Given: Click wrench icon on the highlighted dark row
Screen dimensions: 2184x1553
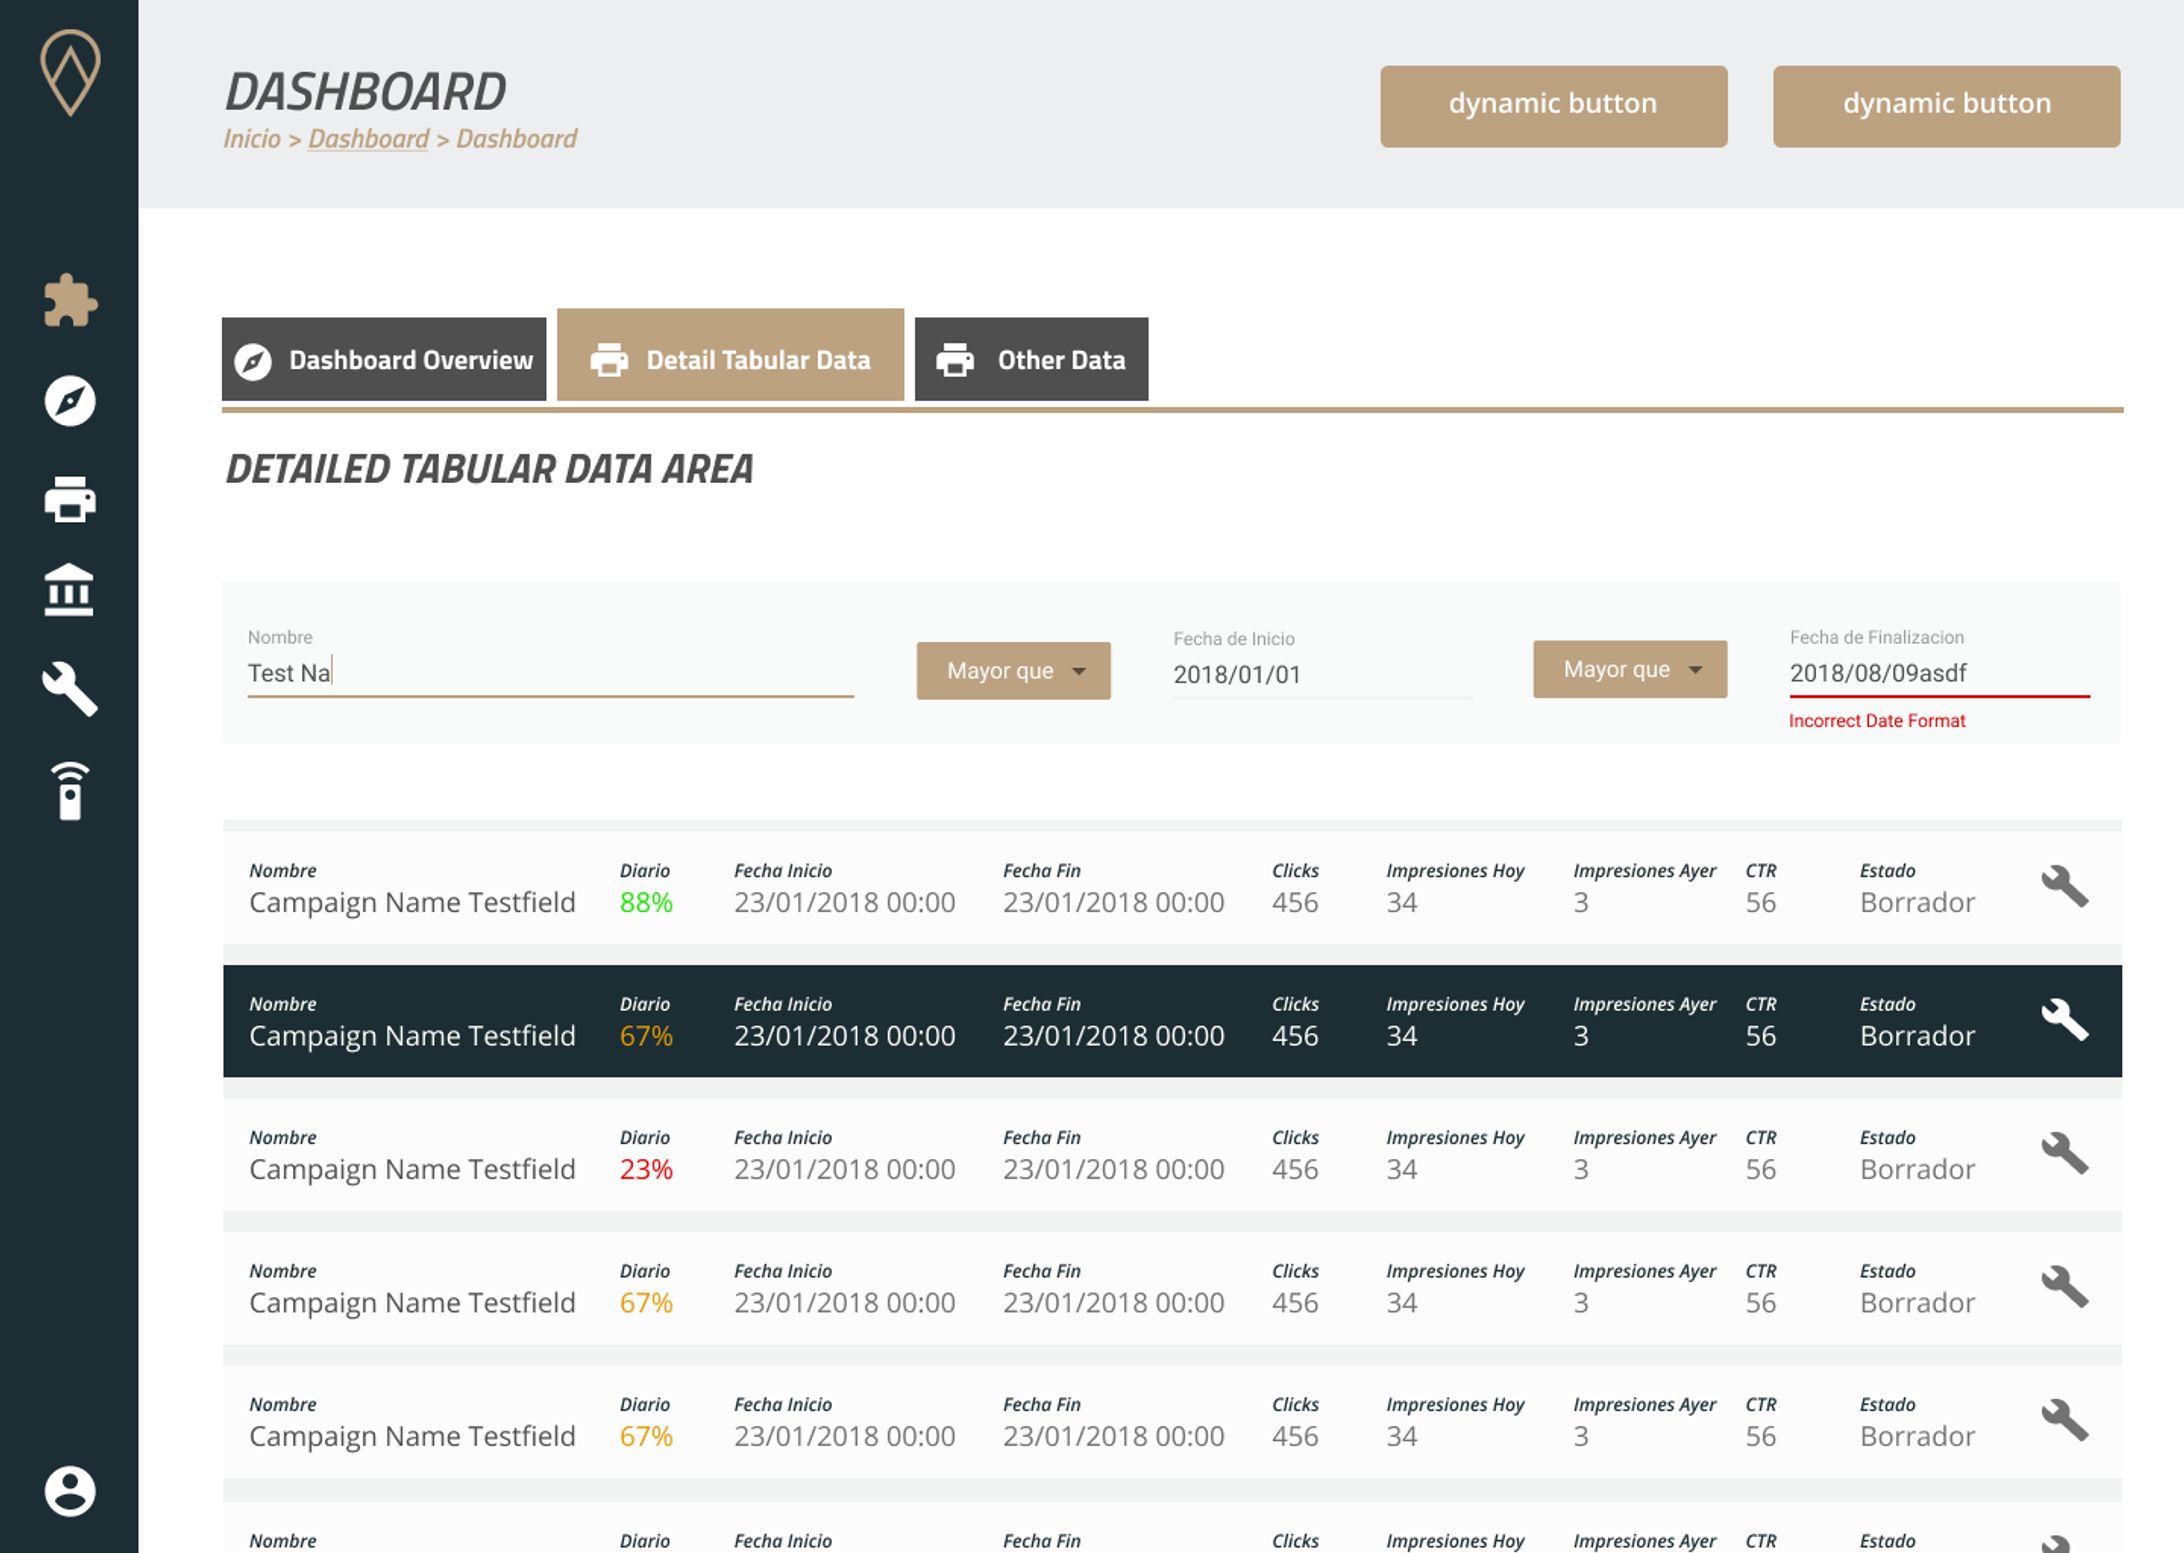Looking at the screenshot, I should click(x=2064, y=1020).
